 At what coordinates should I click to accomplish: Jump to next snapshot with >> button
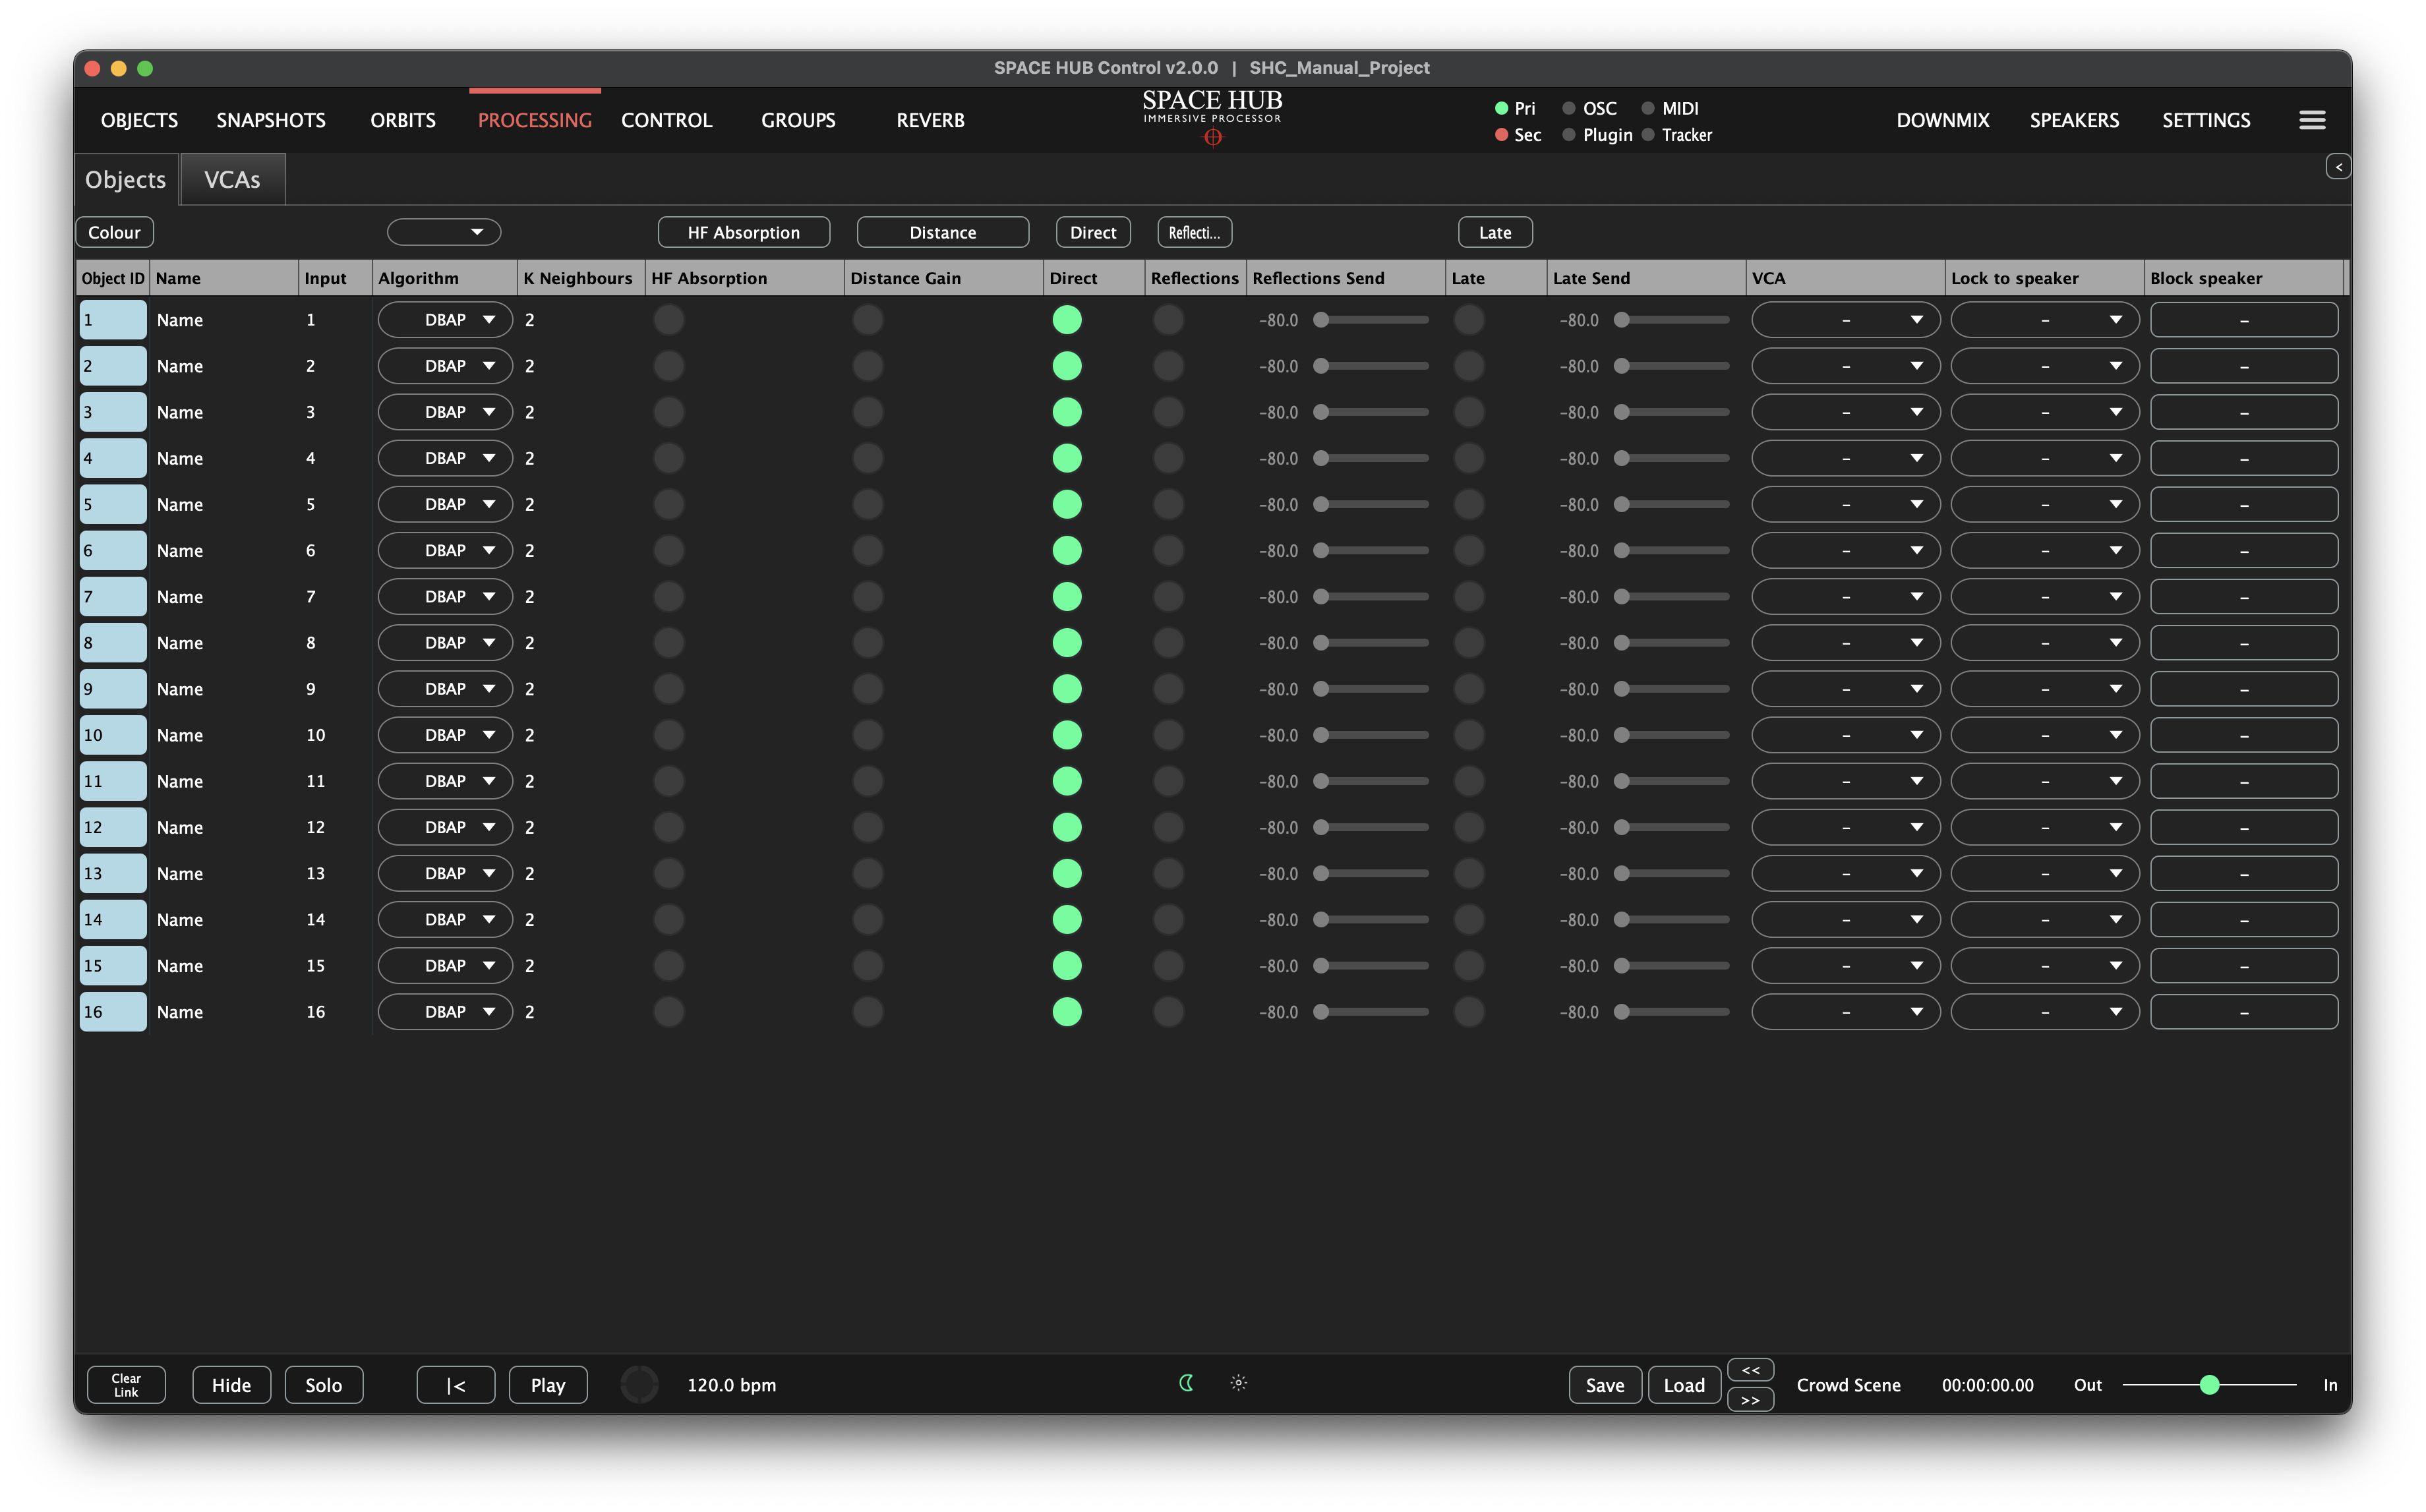tap(1750, 1400)
